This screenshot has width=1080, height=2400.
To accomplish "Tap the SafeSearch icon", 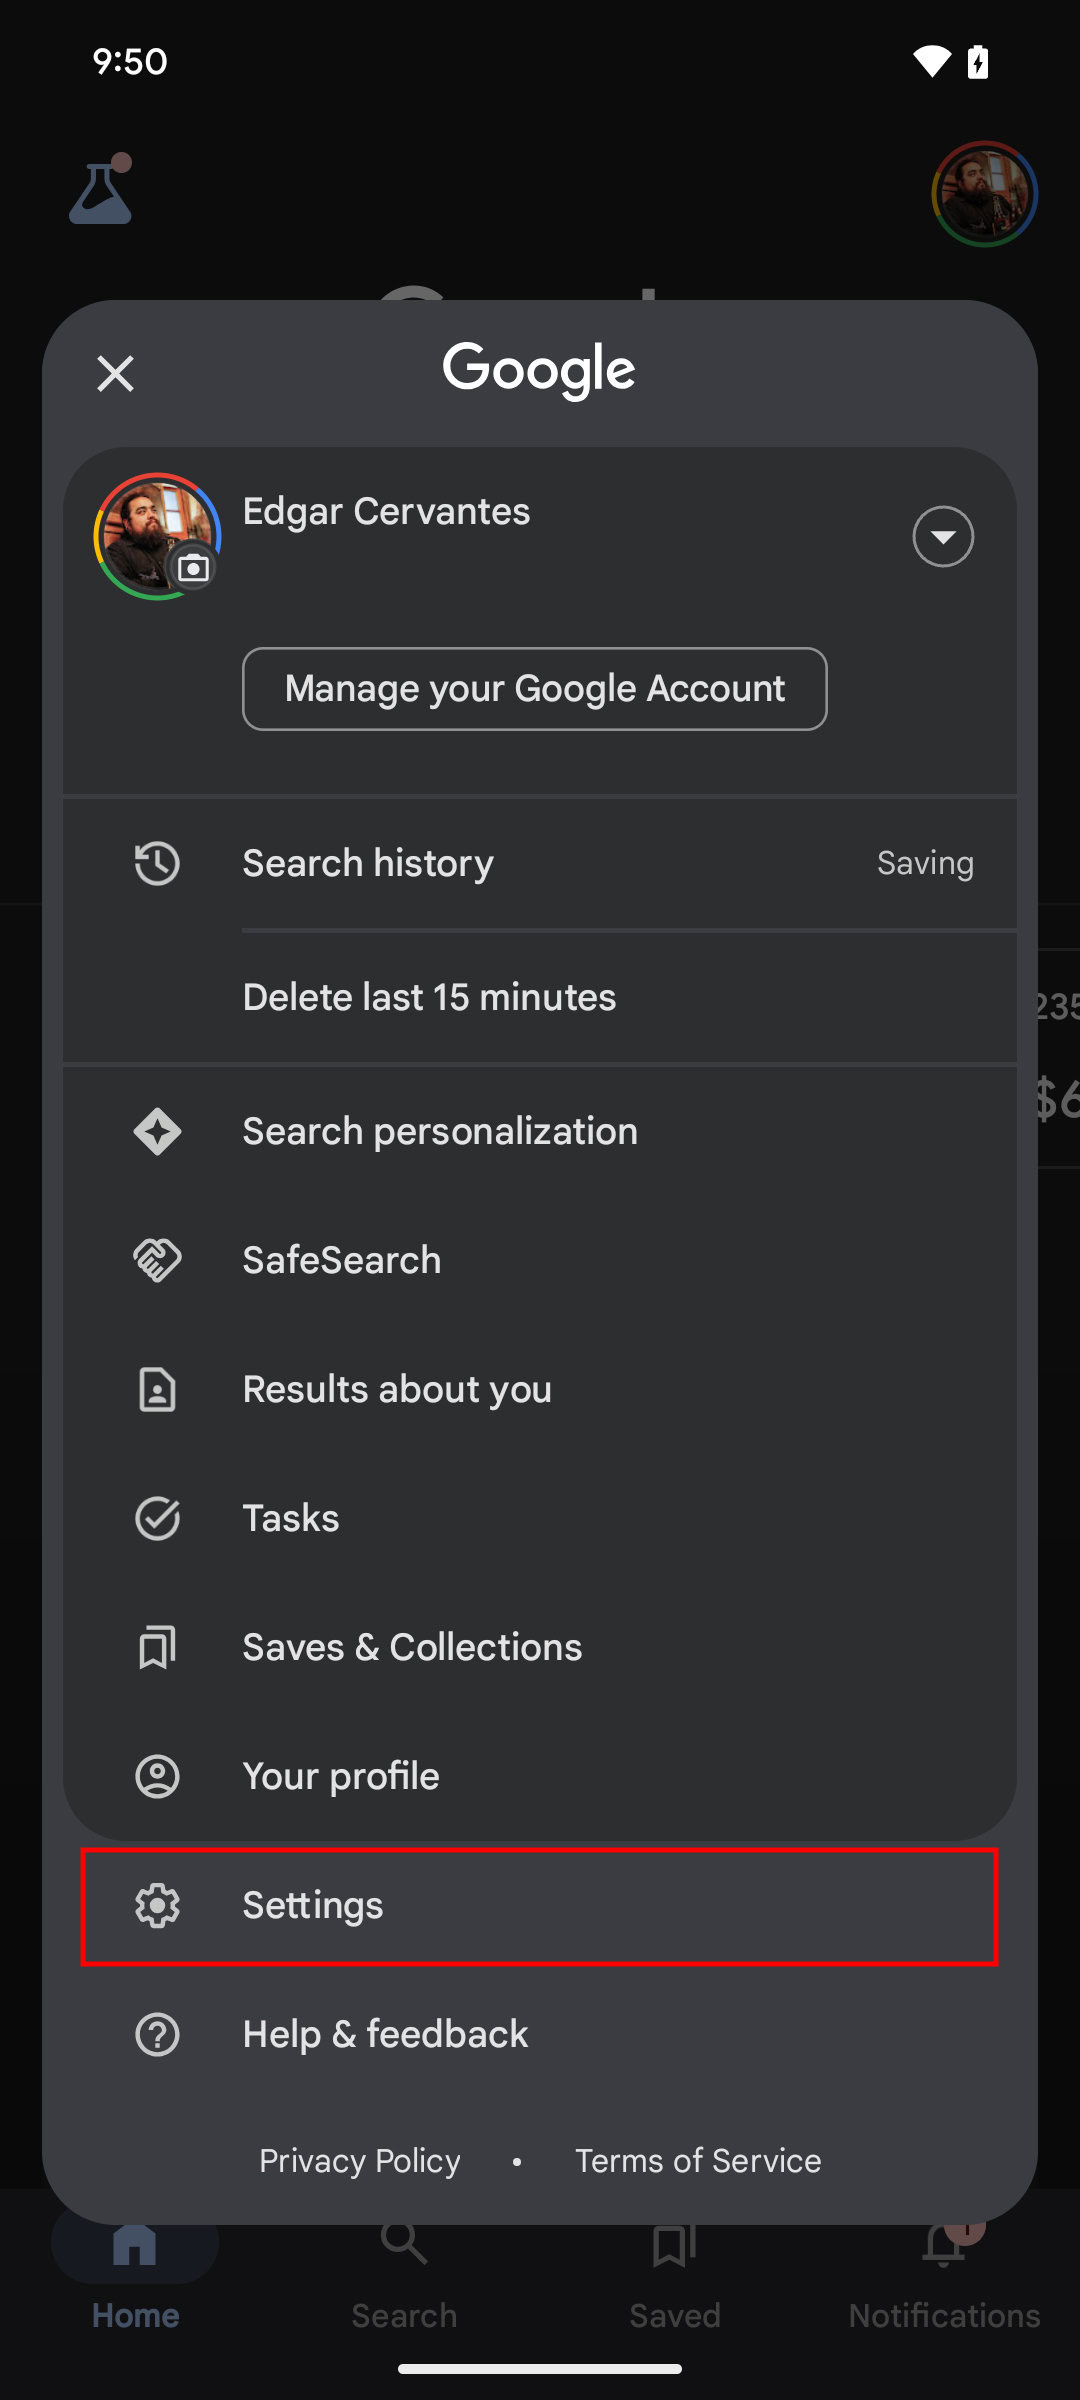I will (x=157, y=1260).
